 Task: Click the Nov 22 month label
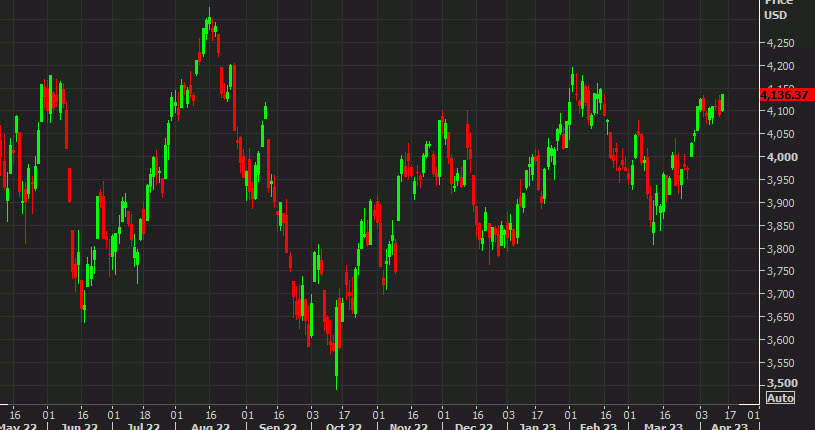coord(409,427)
